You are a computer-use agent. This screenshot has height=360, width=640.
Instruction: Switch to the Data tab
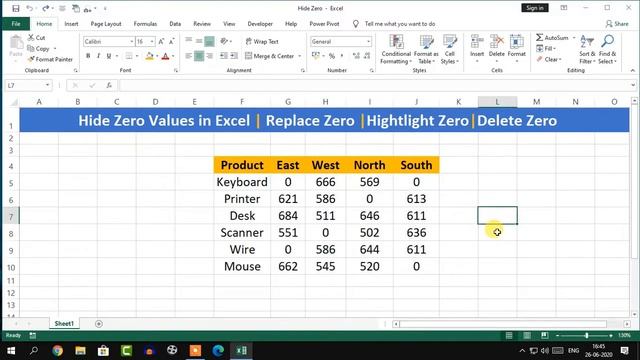pos(175,24)
